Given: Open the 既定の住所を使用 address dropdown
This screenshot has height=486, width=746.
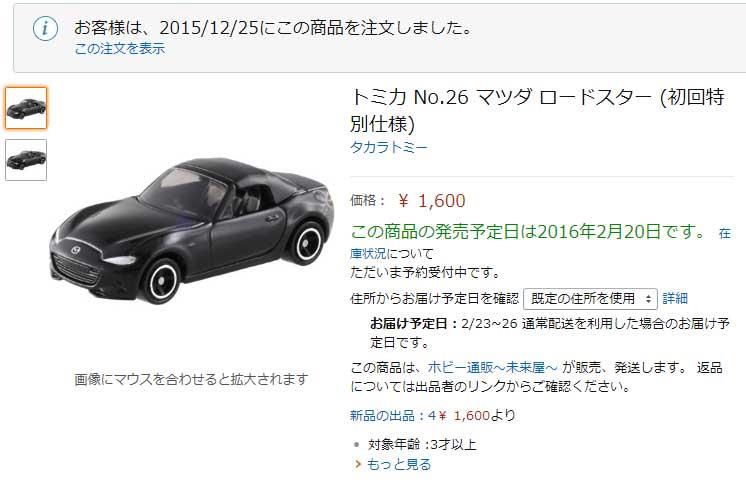Looking at the screenshot, I should (590, 299).
